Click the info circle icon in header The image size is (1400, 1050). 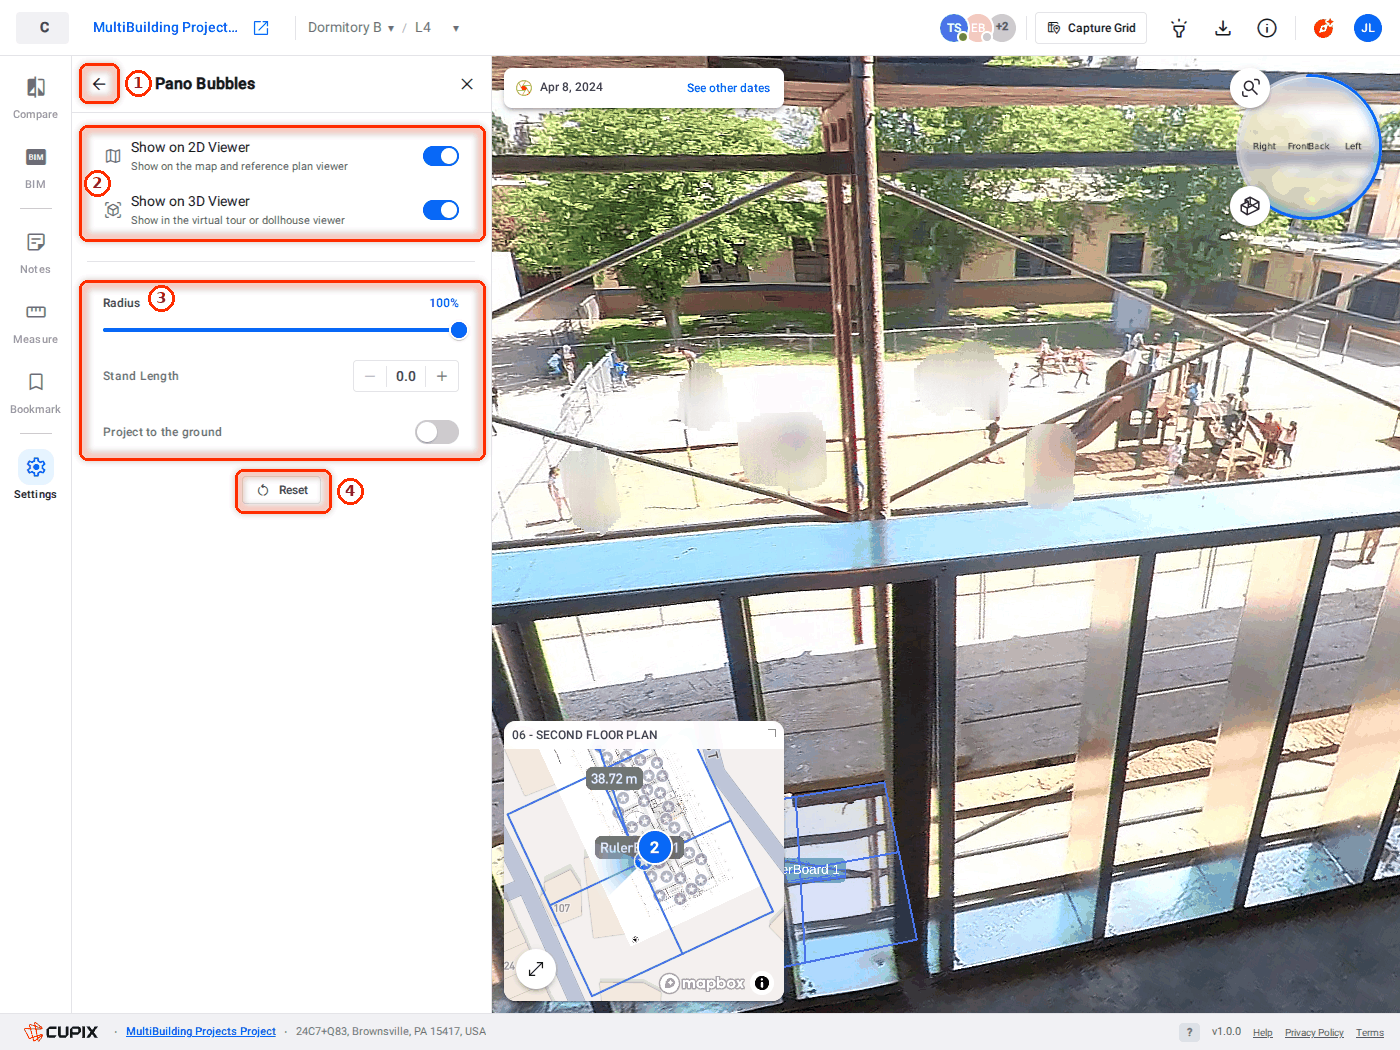(x=1266, y=28)
